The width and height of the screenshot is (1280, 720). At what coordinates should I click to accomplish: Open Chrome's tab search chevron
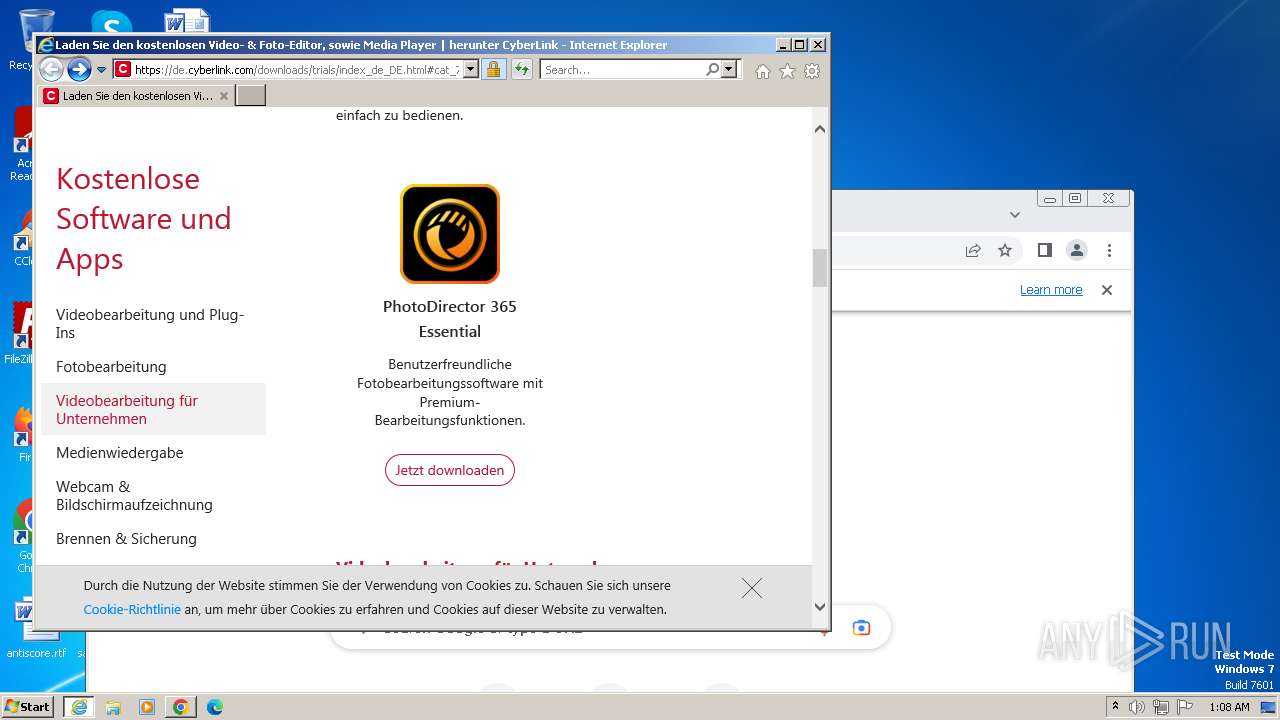click(1015, 214)
